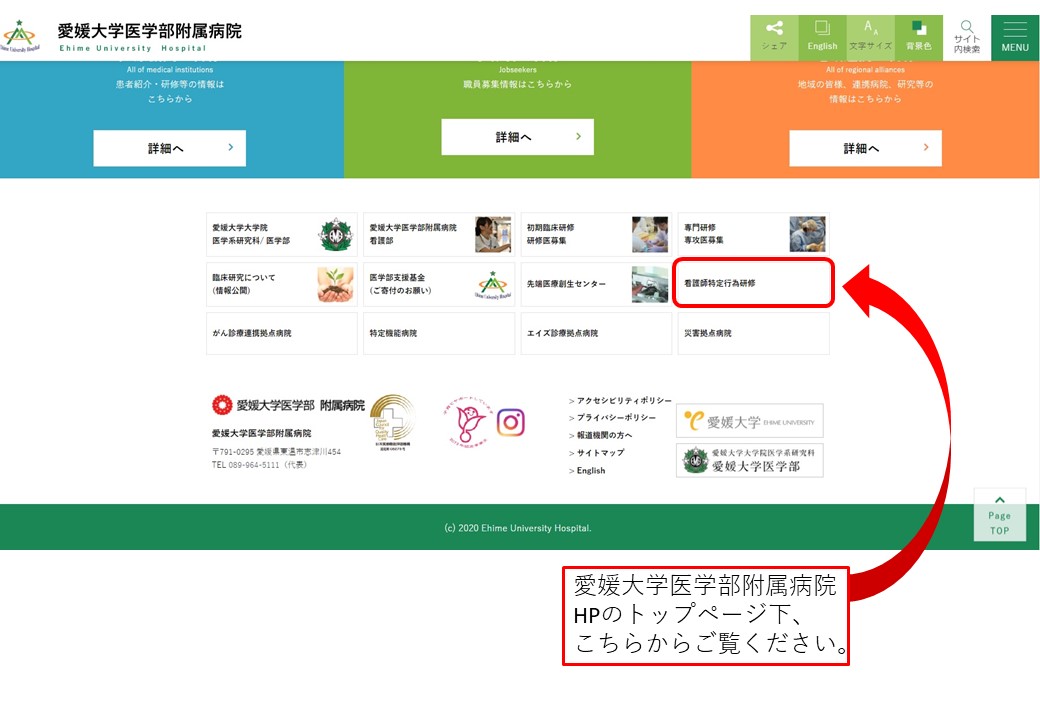Click the Instagram icon in footer
The image size is (1040, 720).
click(511, 422)
